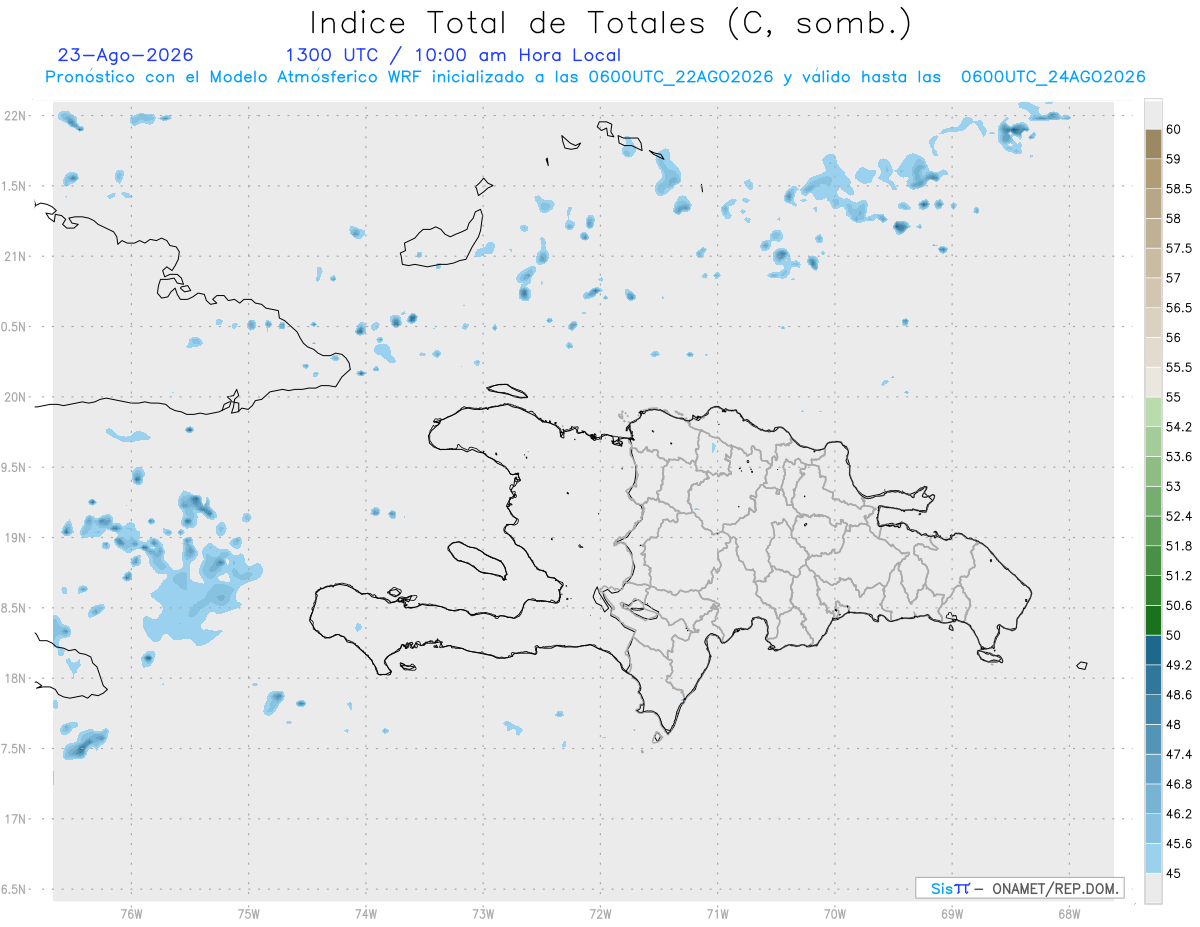
Task: Click longitude label '71W'
Action: 717,913
